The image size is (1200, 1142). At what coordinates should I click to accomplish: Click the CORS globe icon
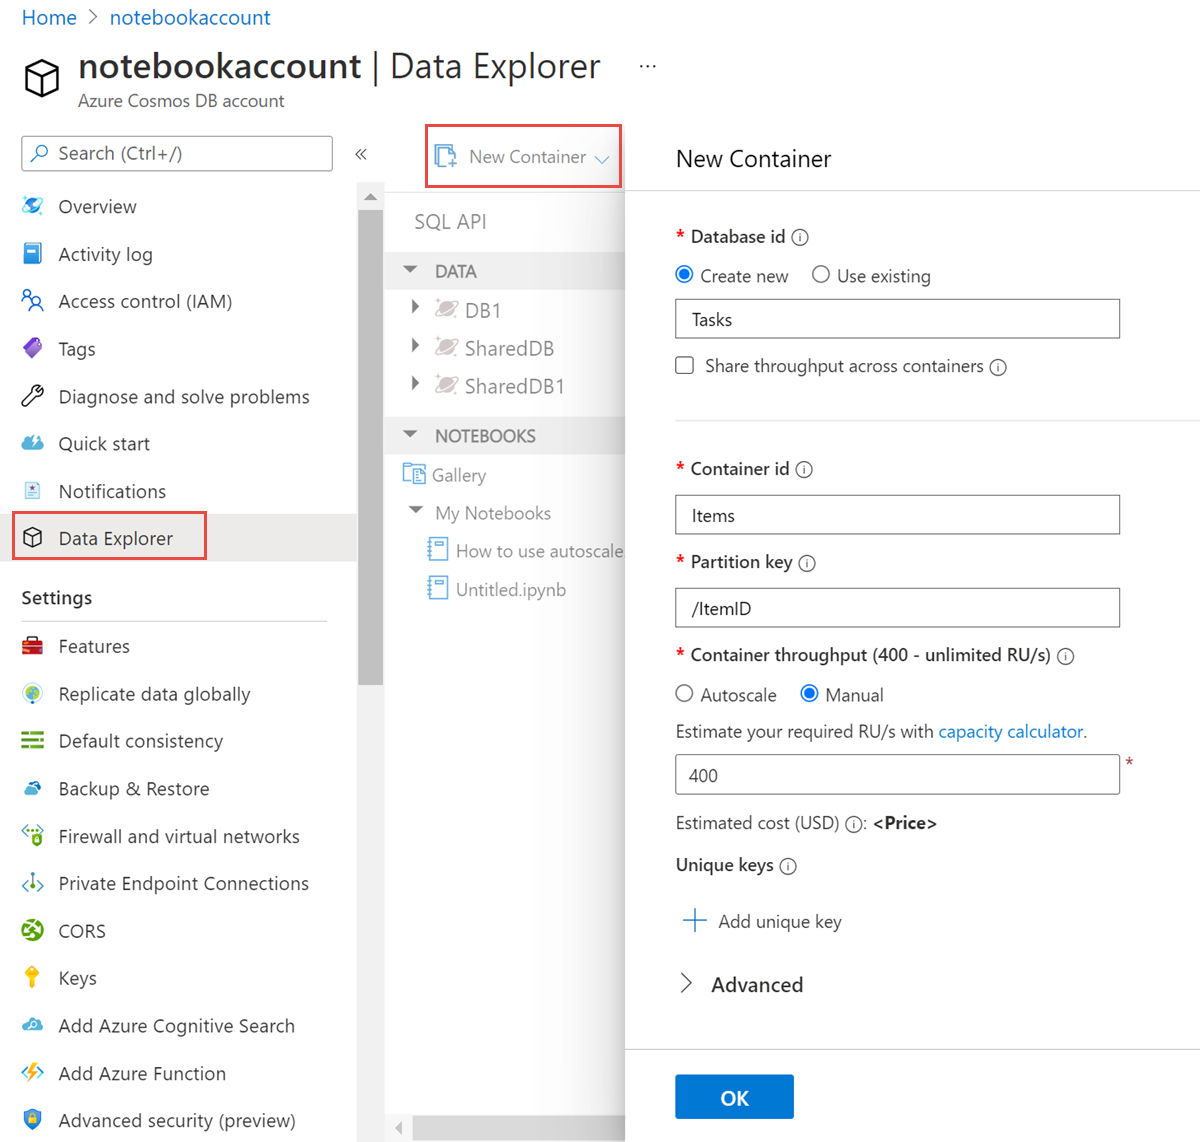pos(33,930)
